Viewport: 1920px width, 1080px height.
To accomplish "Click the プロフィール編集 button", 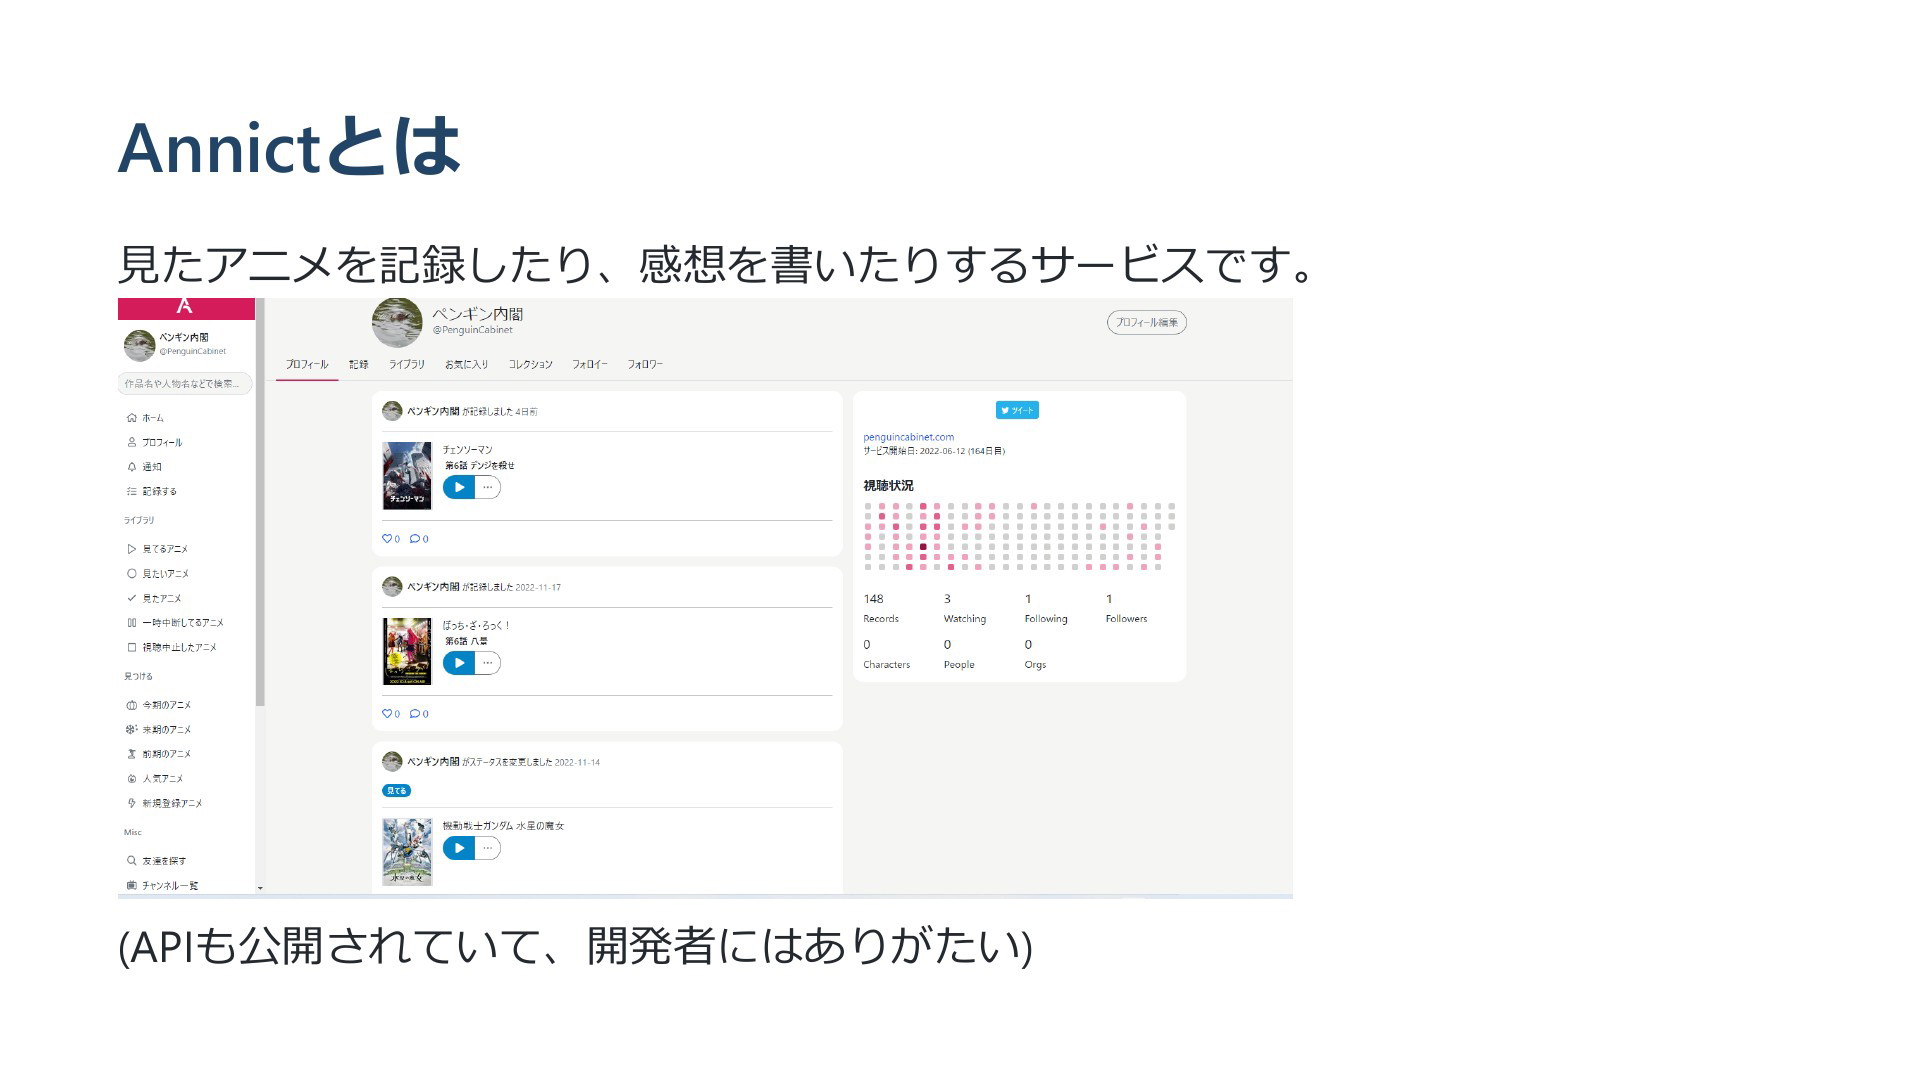I will click(1147, 322).
